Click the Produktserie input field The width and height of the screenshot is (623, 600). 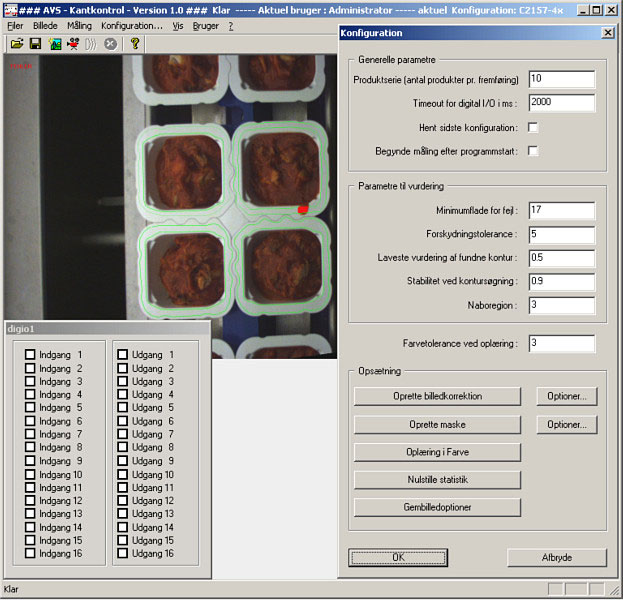(x=562, y=79)
